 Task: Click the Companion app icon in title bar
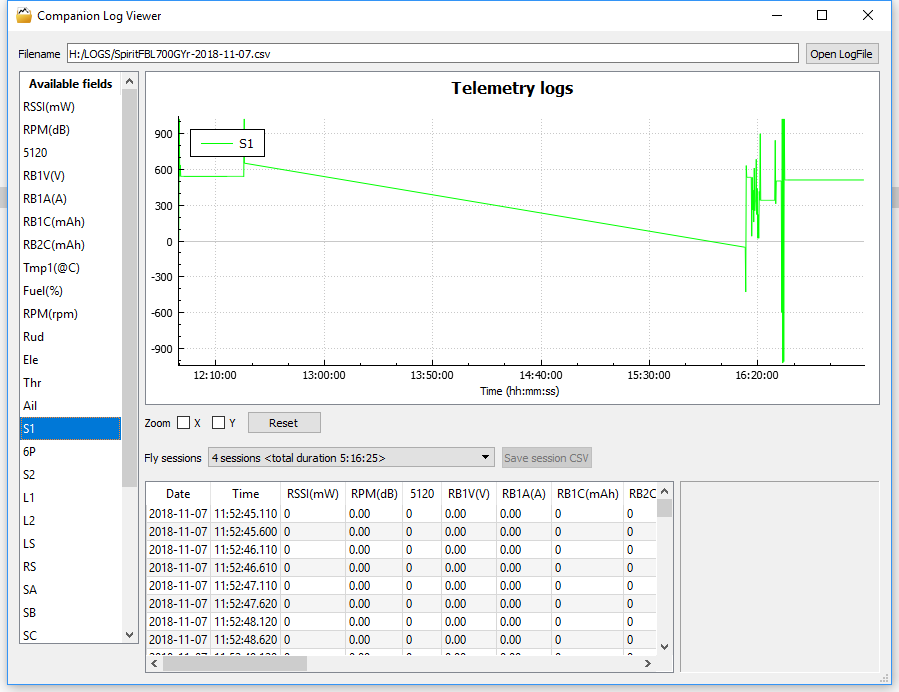(24, 15)
